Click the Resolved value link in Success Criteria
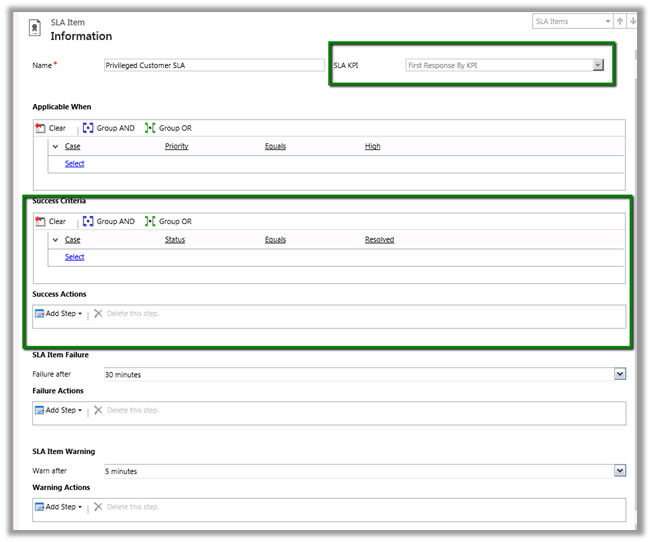 tap(379, 240)
